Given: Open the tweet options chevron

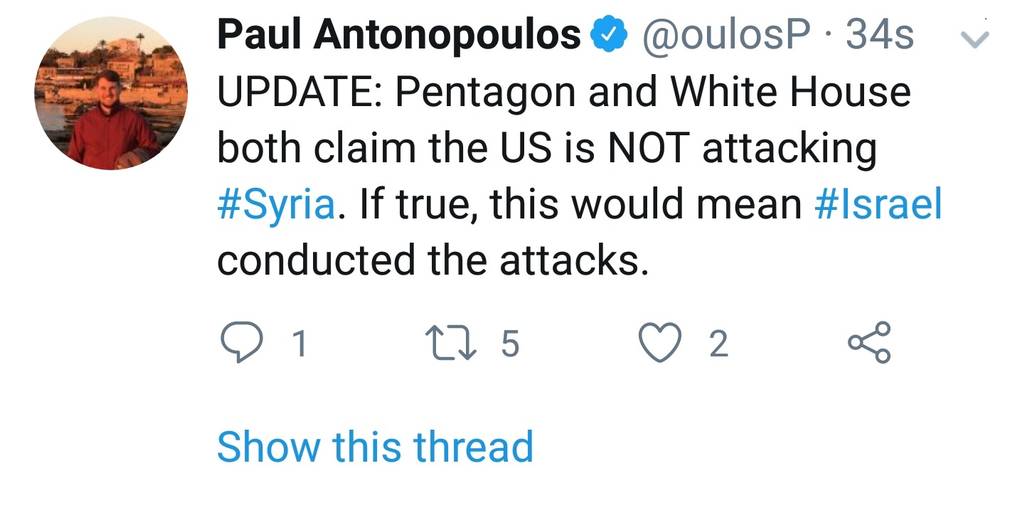Looking at the screenshot, I should tap(974, 40).
